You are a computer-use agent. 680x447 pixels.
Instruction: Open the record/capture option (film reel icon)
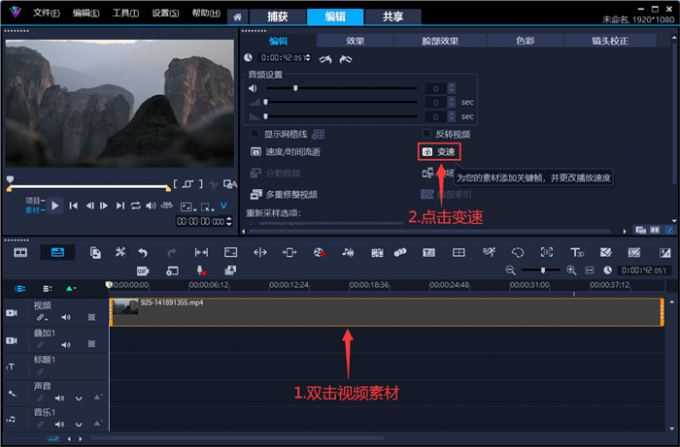[x=319, y=252]
